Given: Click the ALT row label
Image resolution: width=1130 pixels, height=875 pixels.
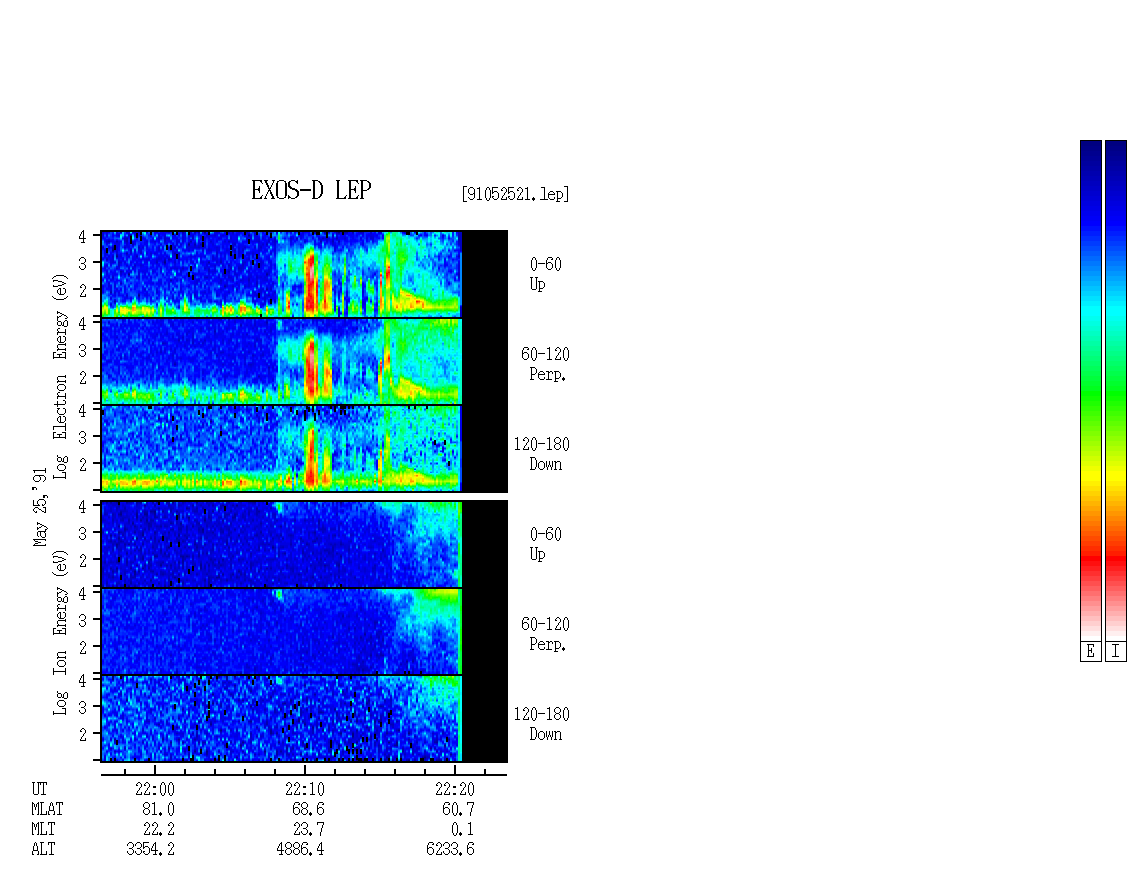Looking at the screenshot, I should pyautogui.click(x=43, y=849).
